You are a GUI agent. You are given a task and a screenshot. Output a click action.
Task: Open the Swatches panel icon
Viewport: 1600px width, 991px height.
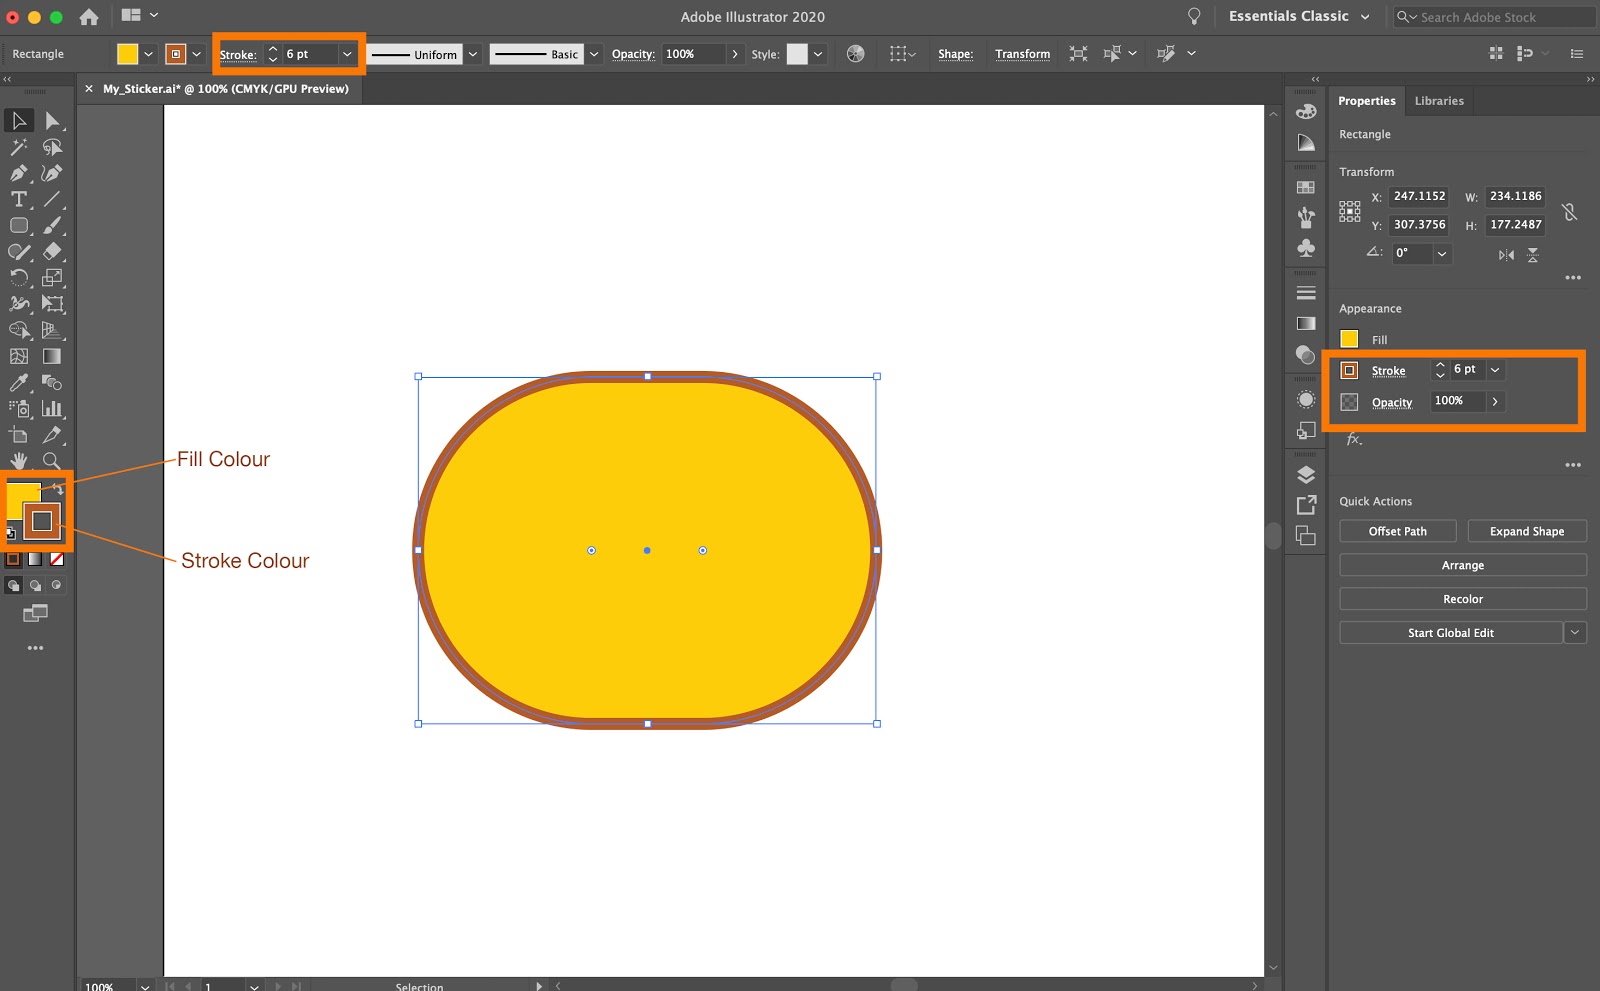pos(1305,186)
